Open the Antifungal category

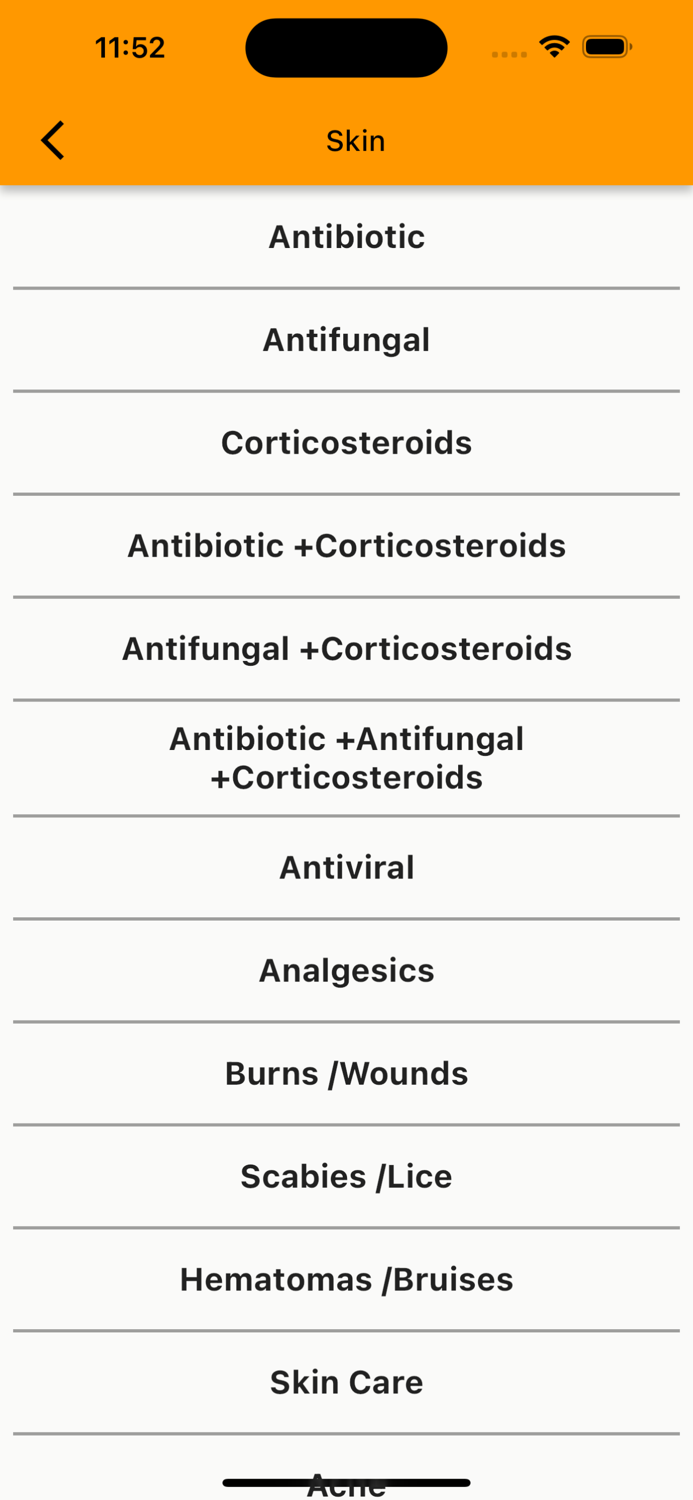[x=346, y=340]
